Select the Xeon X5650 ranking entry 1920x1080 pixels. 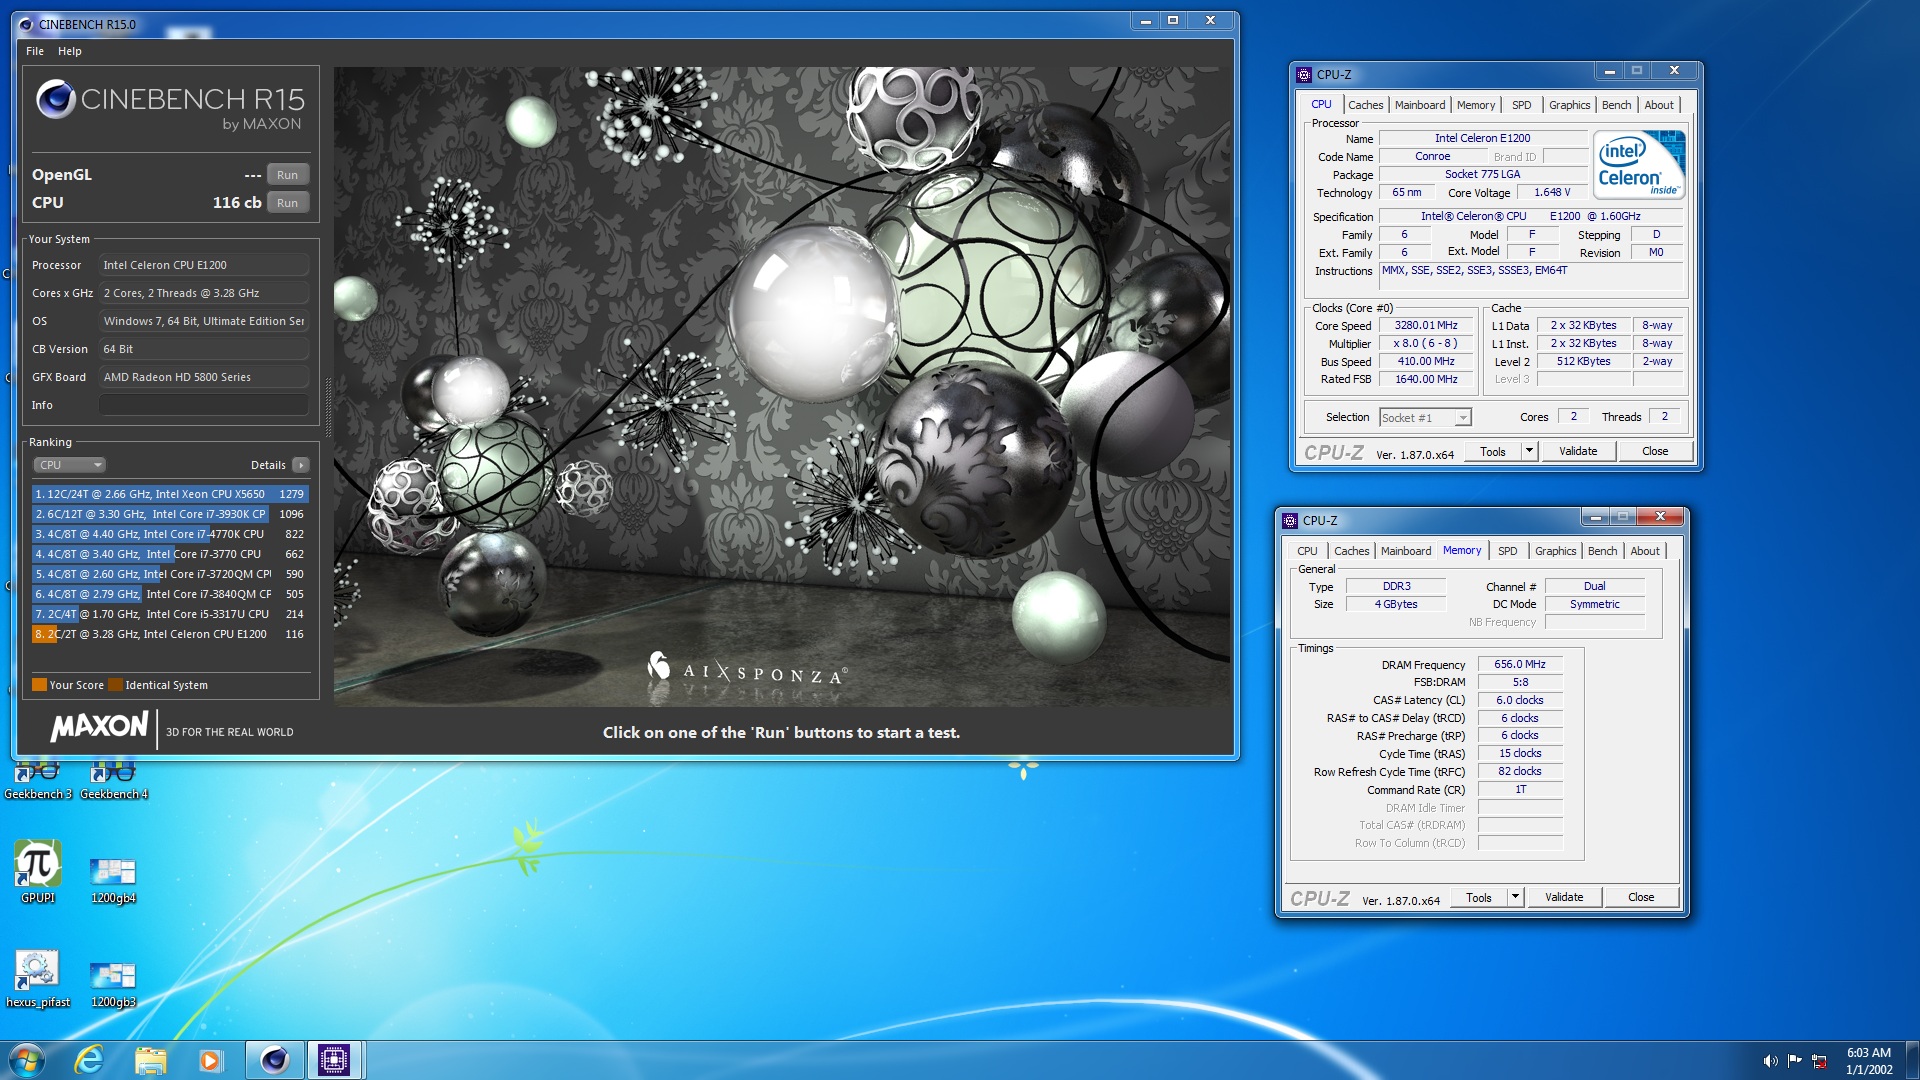[x=170, y=494]
